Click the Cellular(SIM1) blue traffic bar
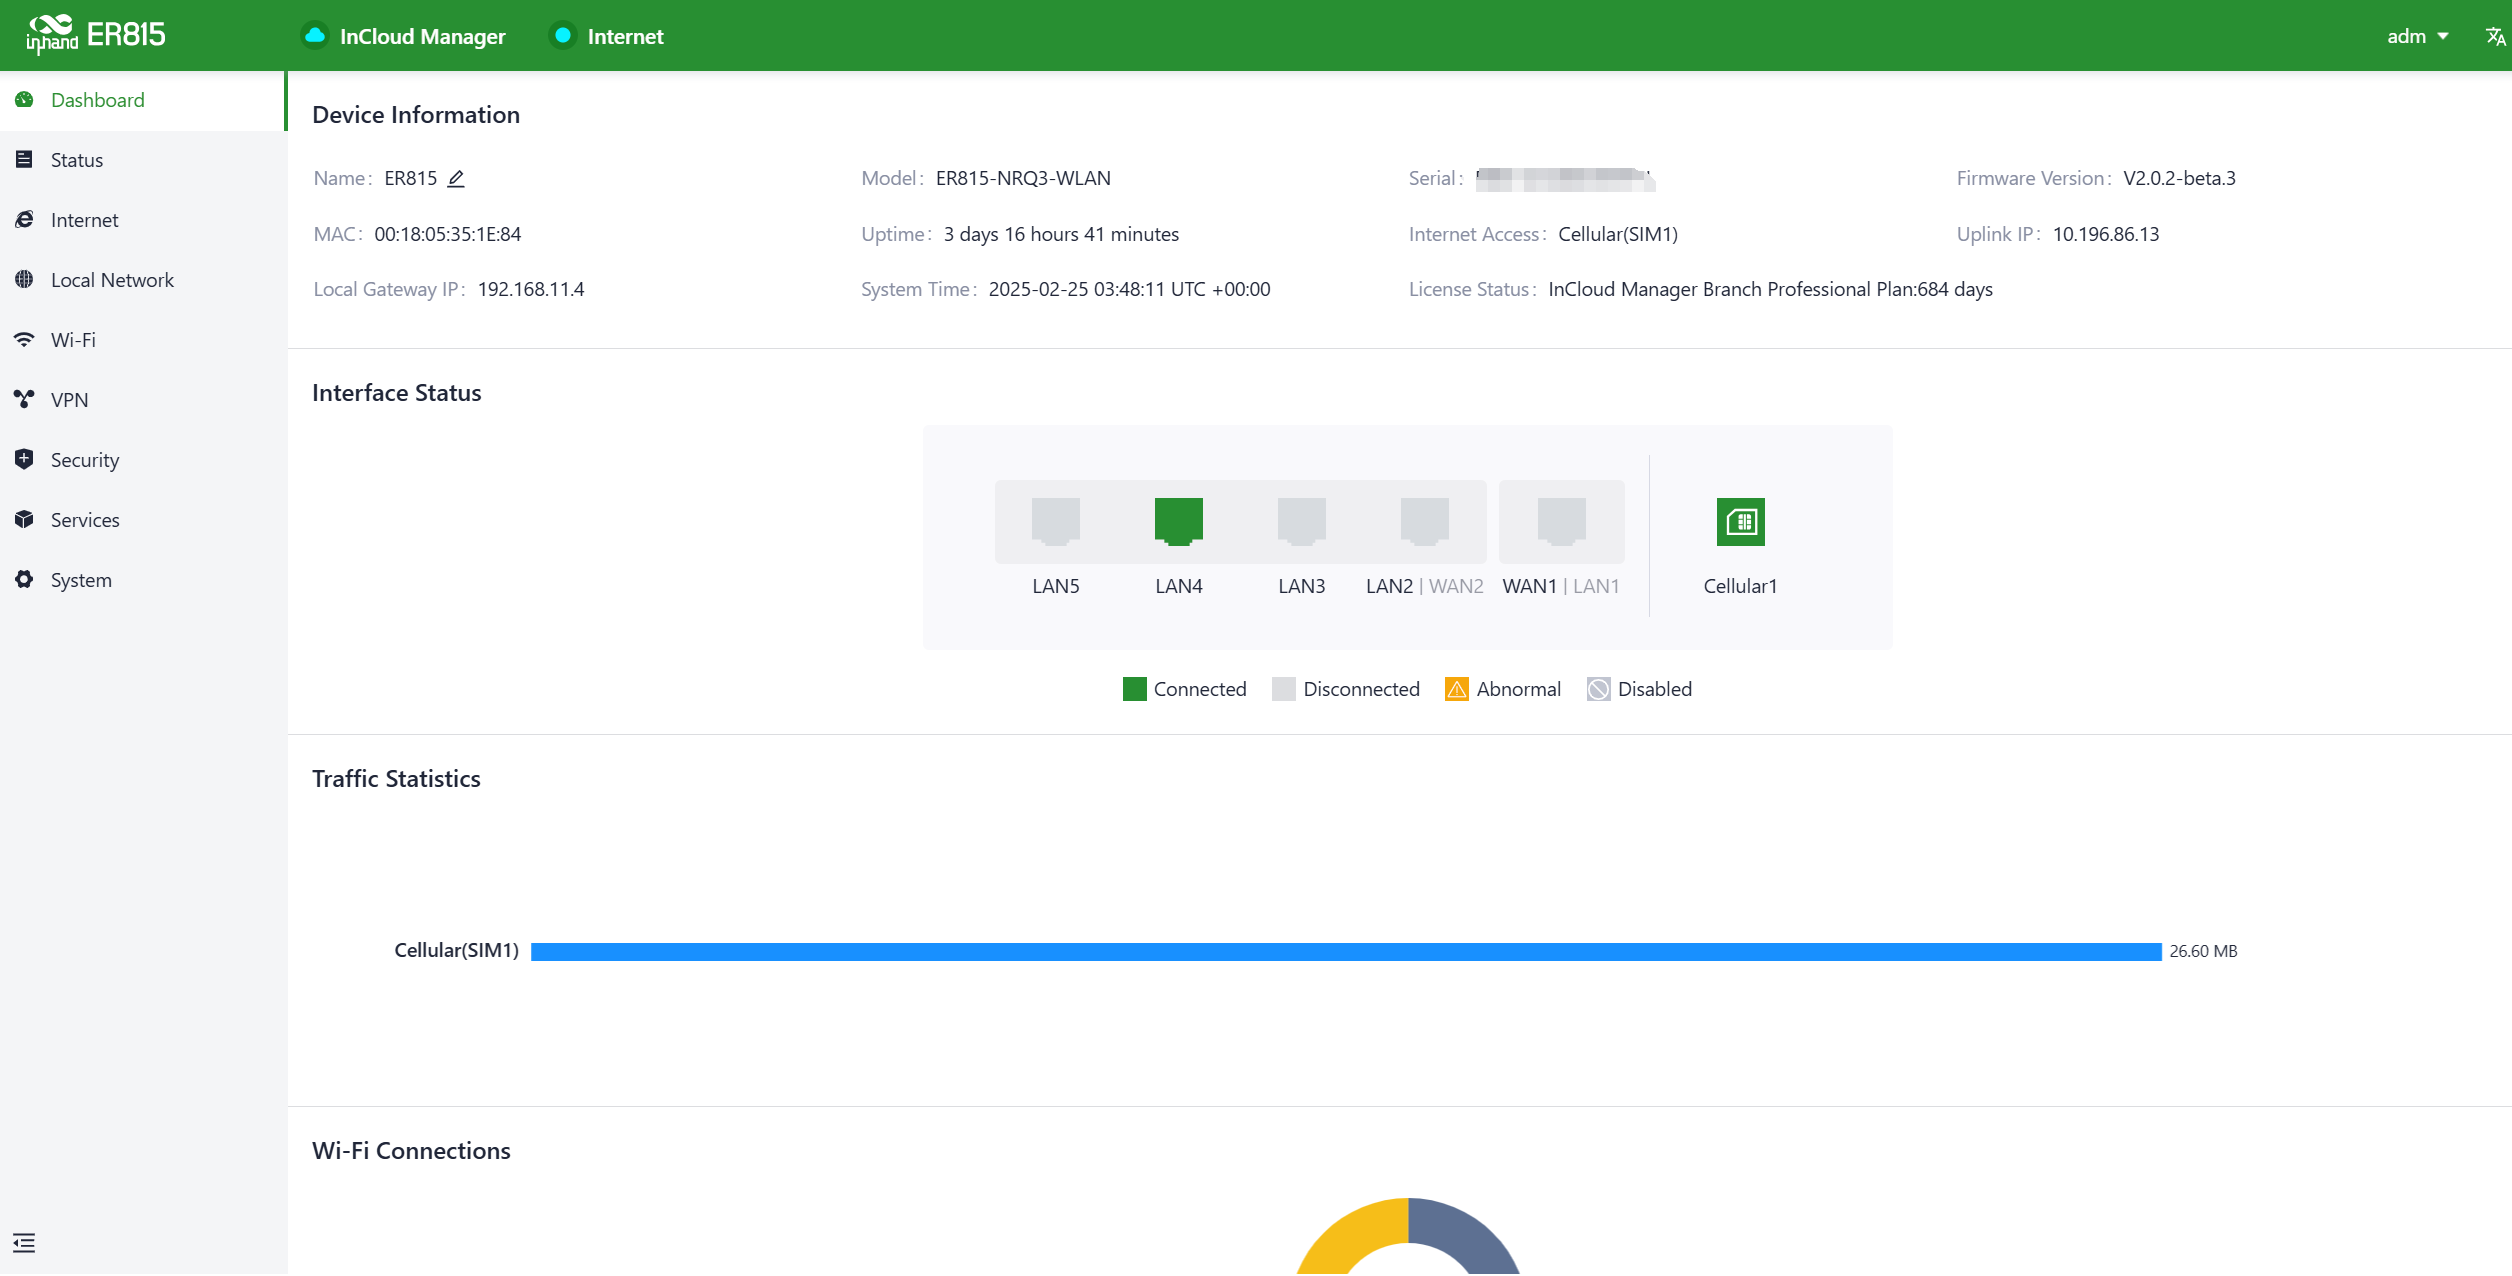 click(1345, 951)
